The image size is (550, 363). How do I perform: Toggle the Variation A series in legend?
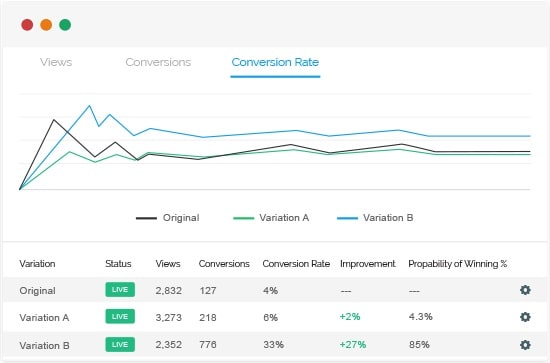coord(271,218)
